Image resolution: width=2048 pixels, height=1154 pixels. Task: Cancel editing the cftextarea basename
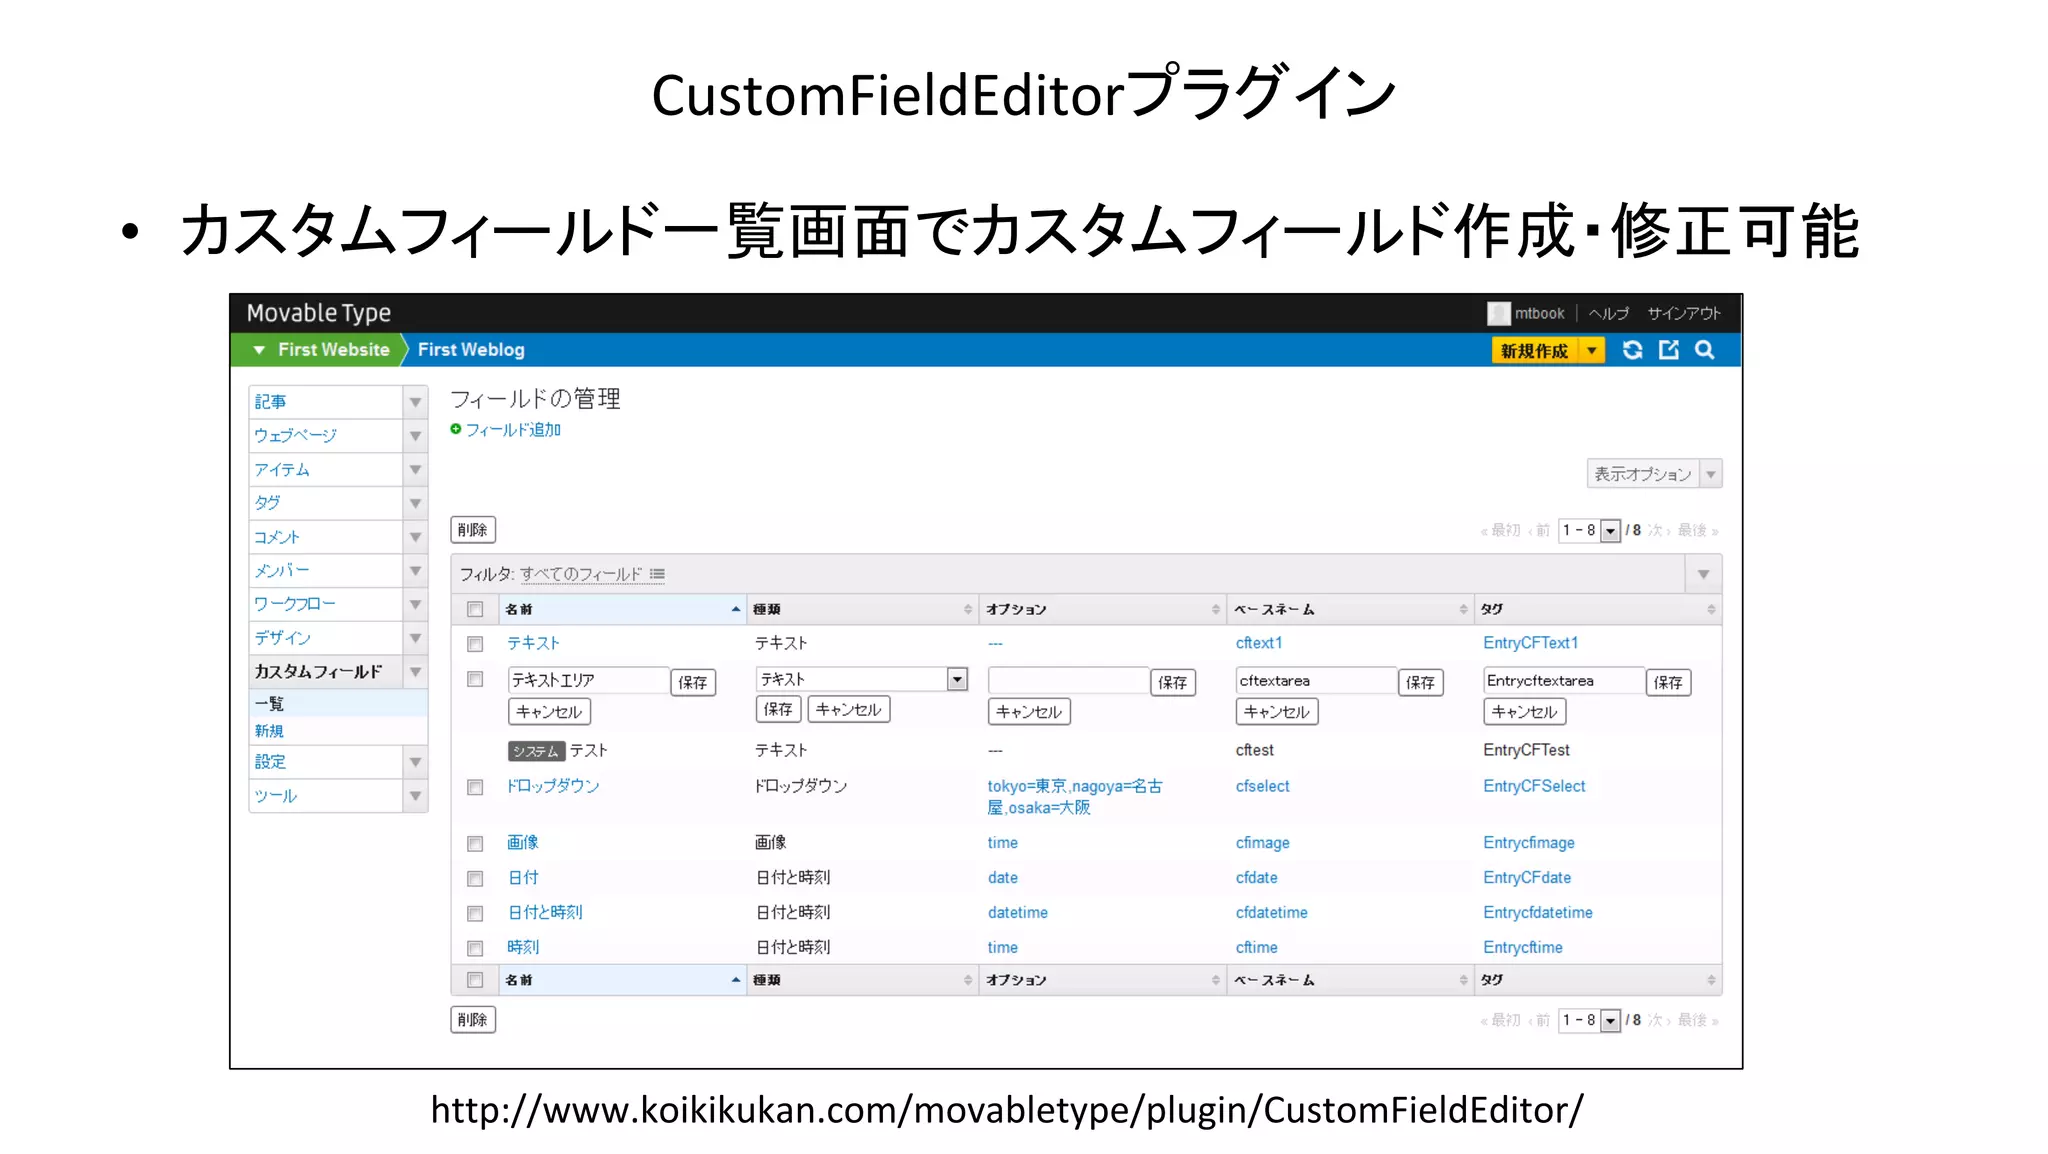[1277, 712]
